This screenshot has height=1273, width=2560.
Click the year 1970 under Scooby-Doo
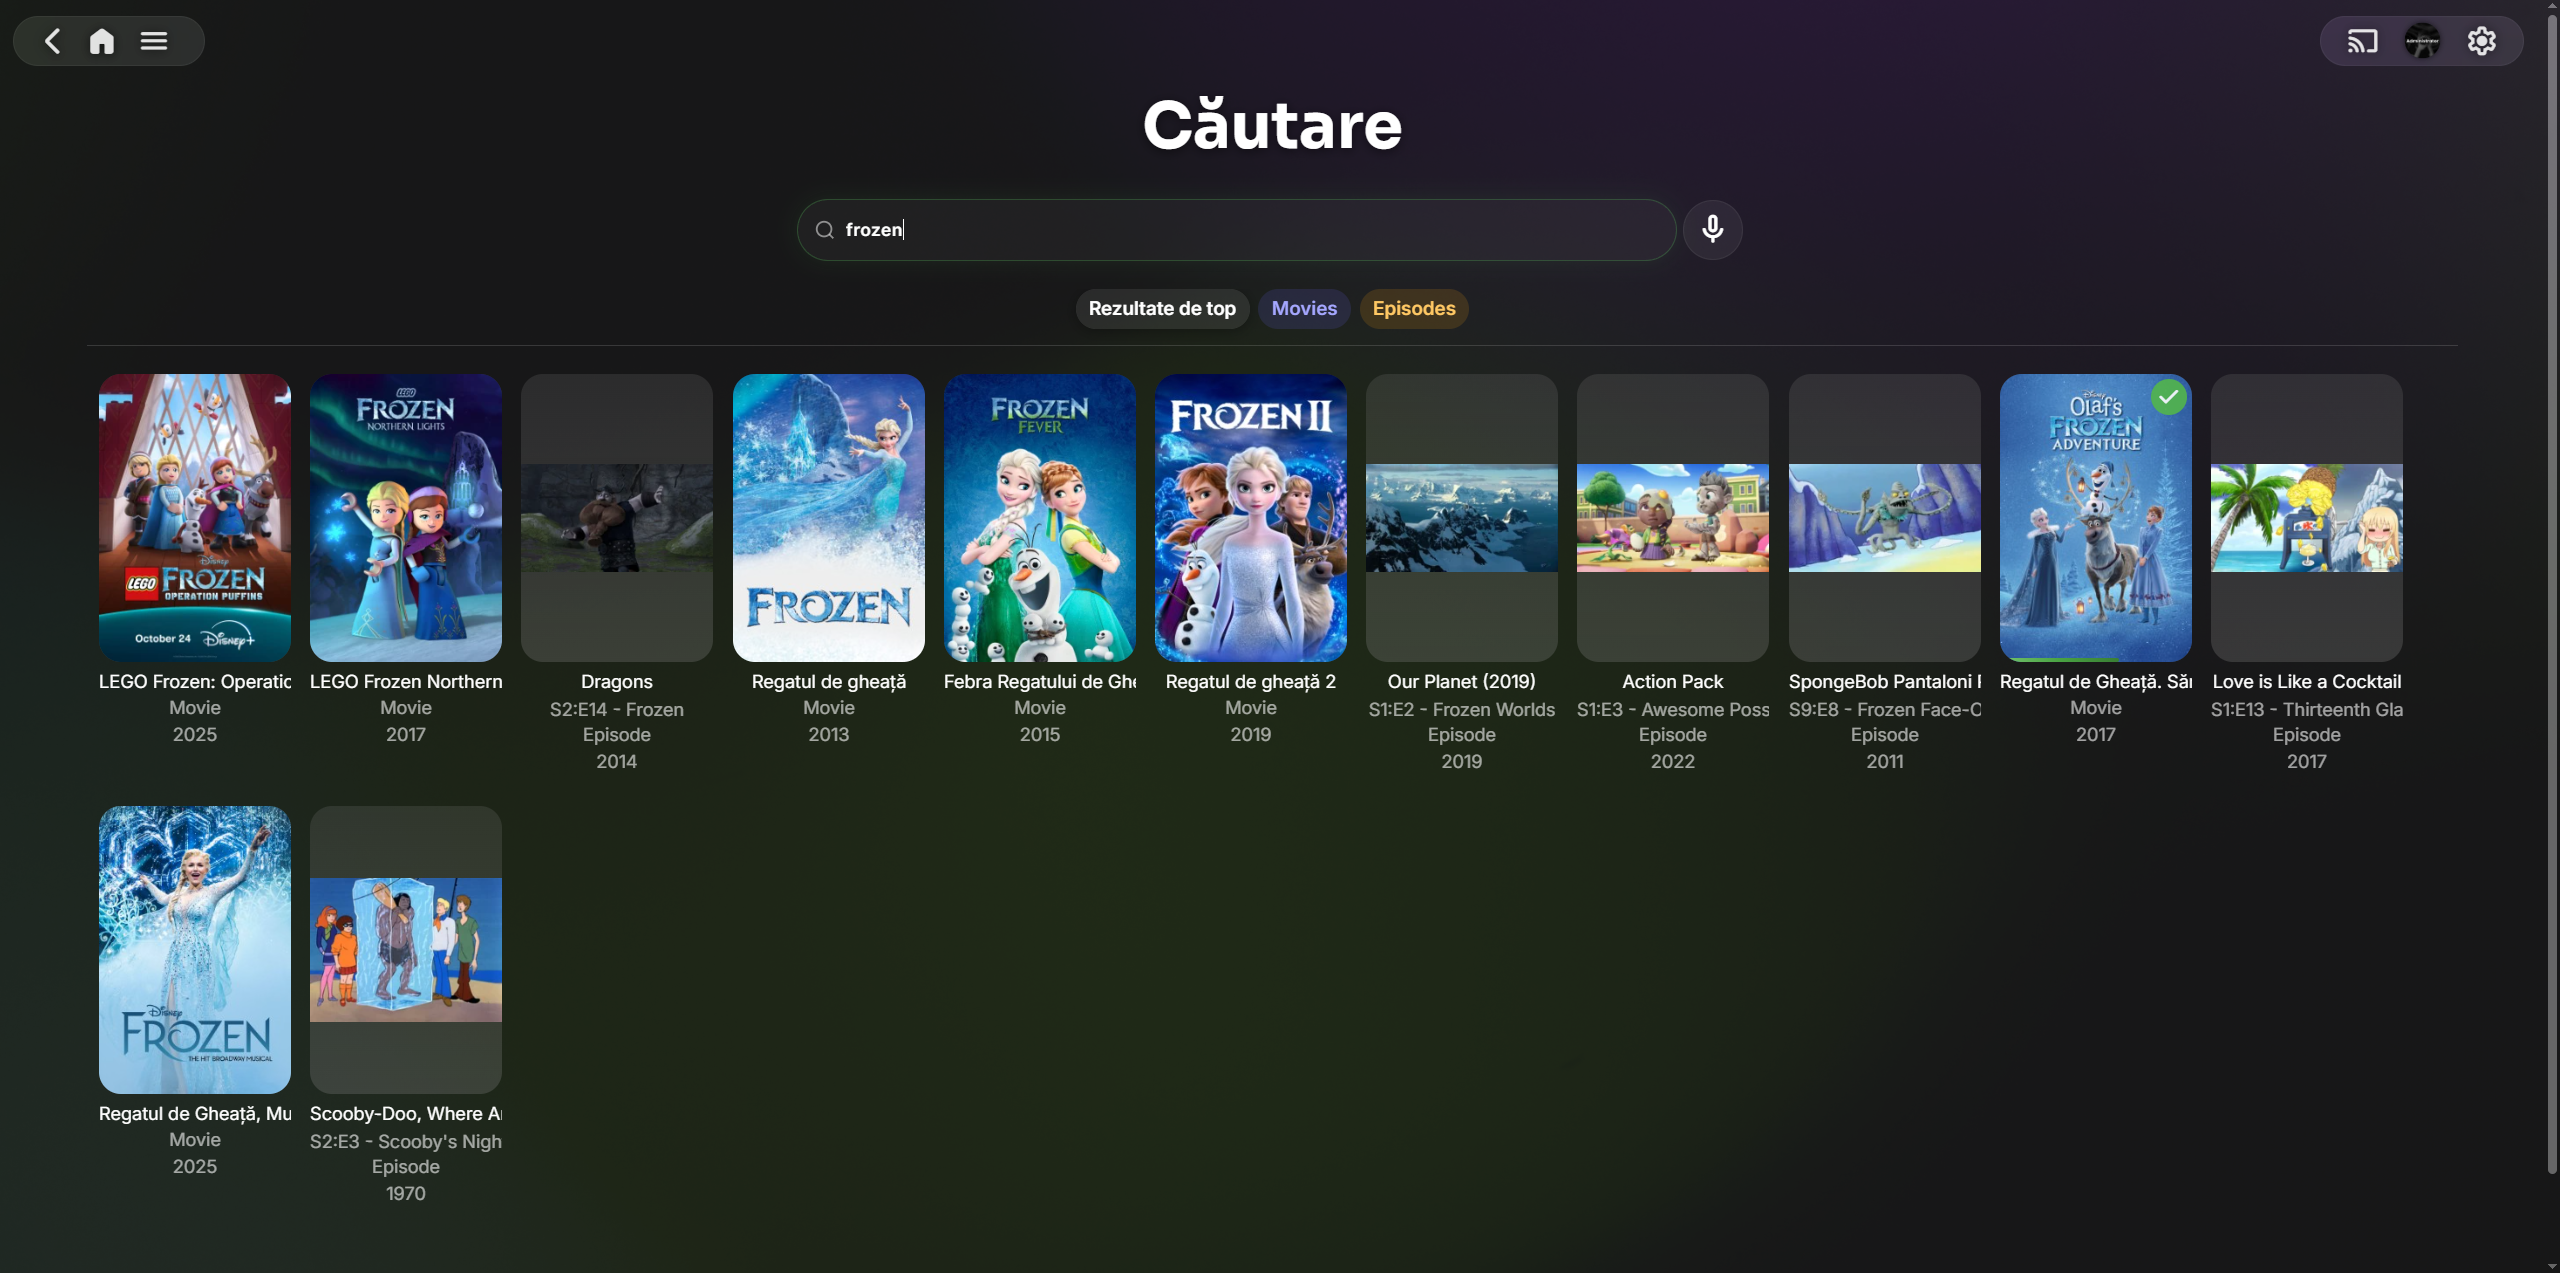pos(406,1194)
